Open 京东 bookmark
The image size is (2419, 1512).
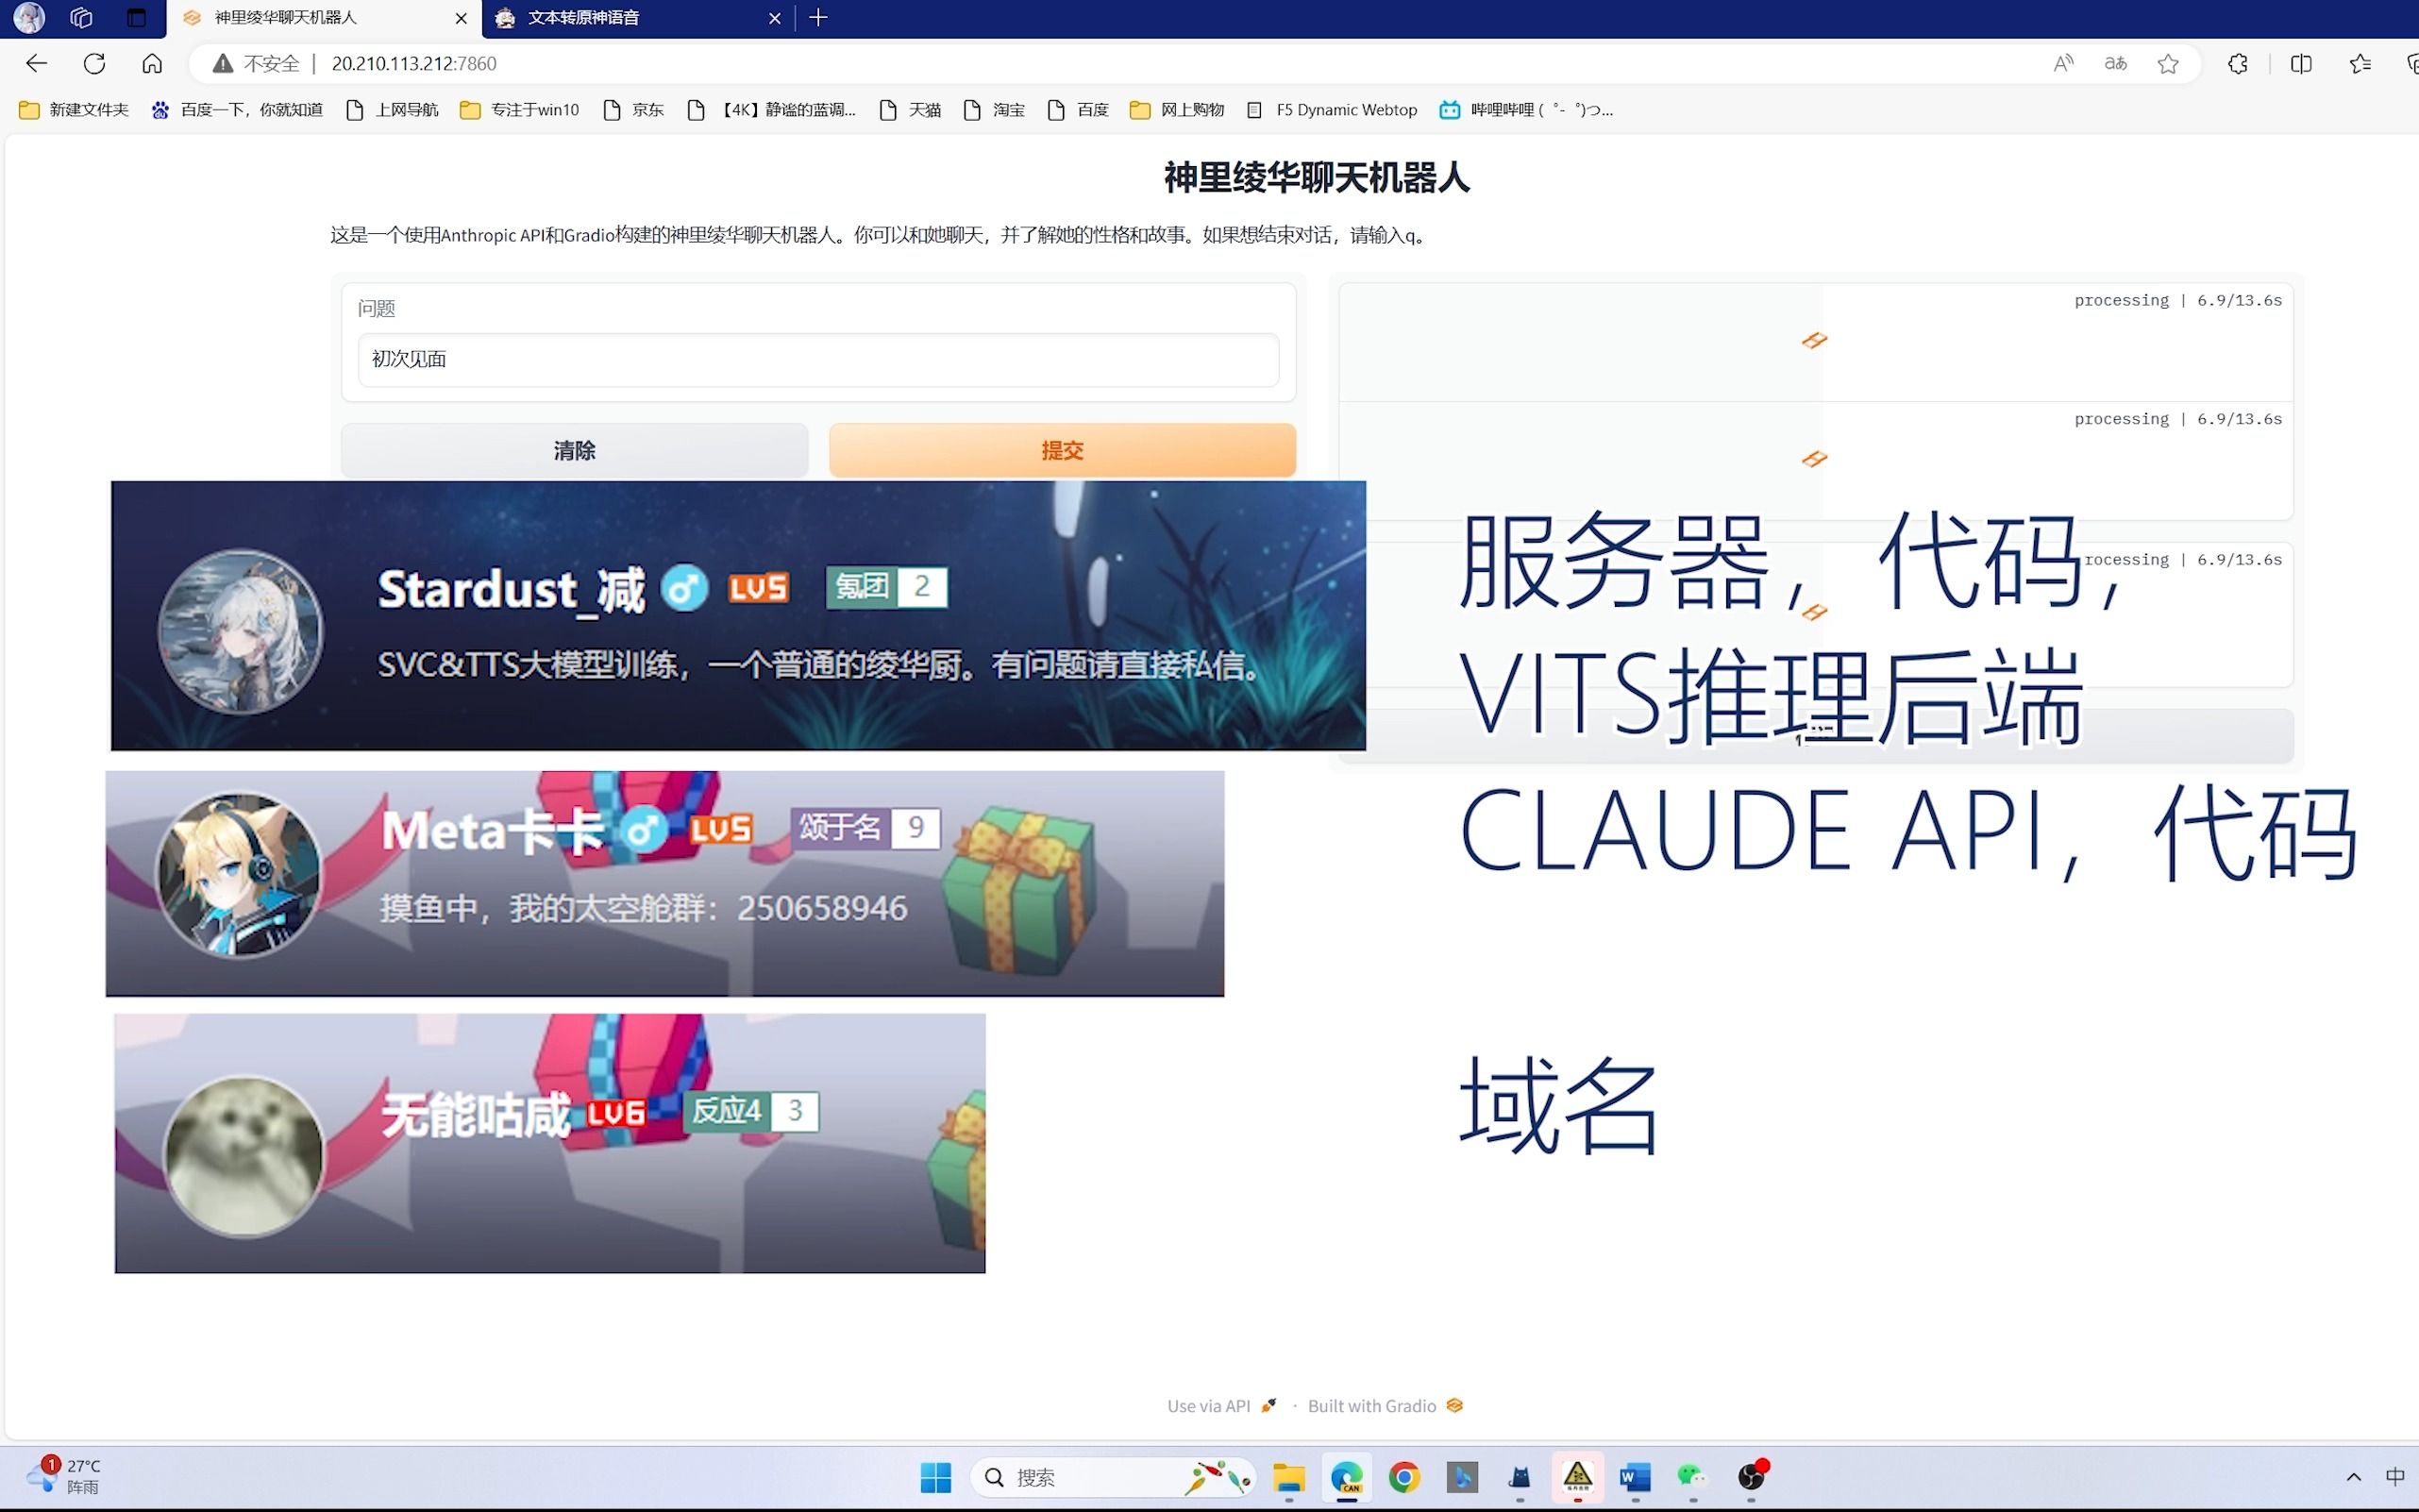click(x=634, y=110)
